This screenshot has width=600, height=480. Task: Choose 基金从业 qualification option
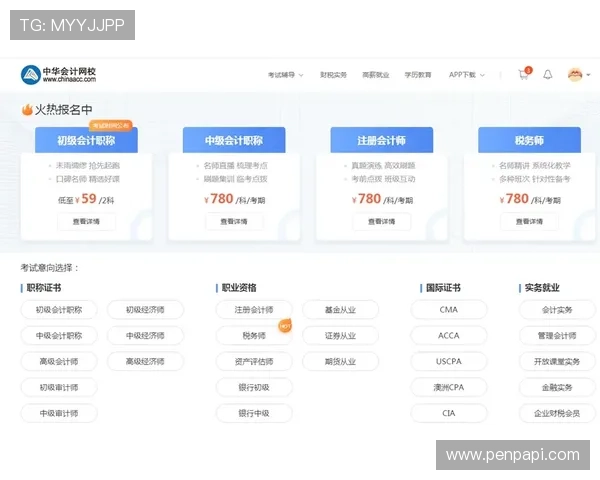click(341, 310)
